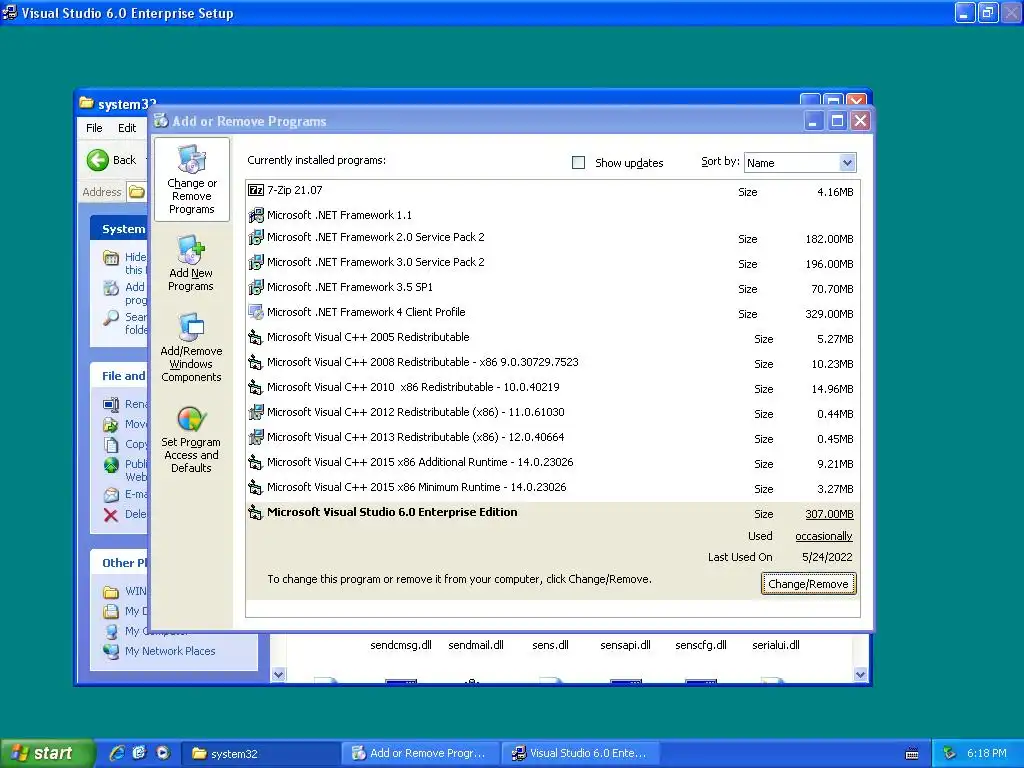Select the sens.dll file
This screenshot has width=1024, height=768.
[551, 645]
